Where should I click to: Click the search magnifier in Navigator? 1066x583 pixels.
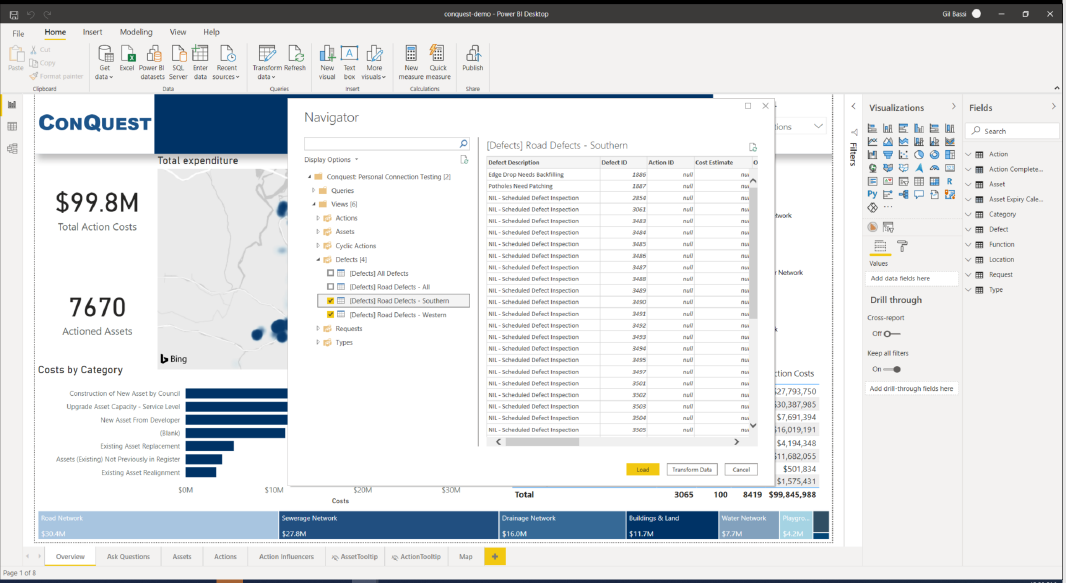pyautogui.click(x=464, y=143)
